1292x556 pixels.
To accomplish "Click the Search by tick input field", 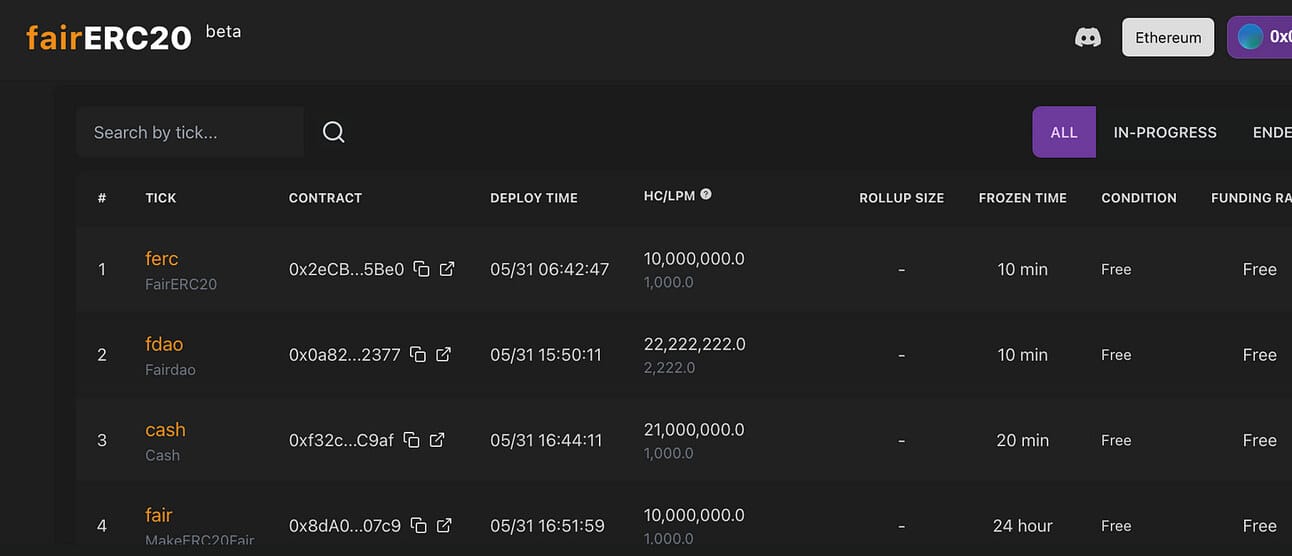I will coord(189,132).
